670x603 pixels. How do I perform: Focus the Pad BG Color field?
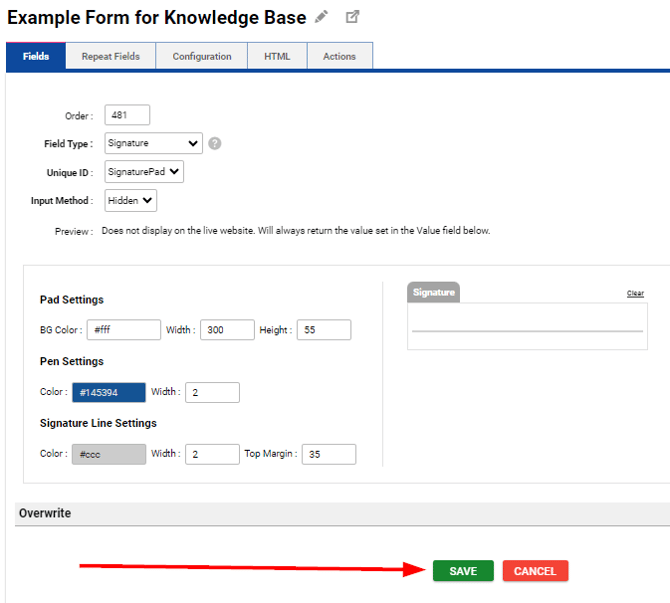(x=124, y=330)
